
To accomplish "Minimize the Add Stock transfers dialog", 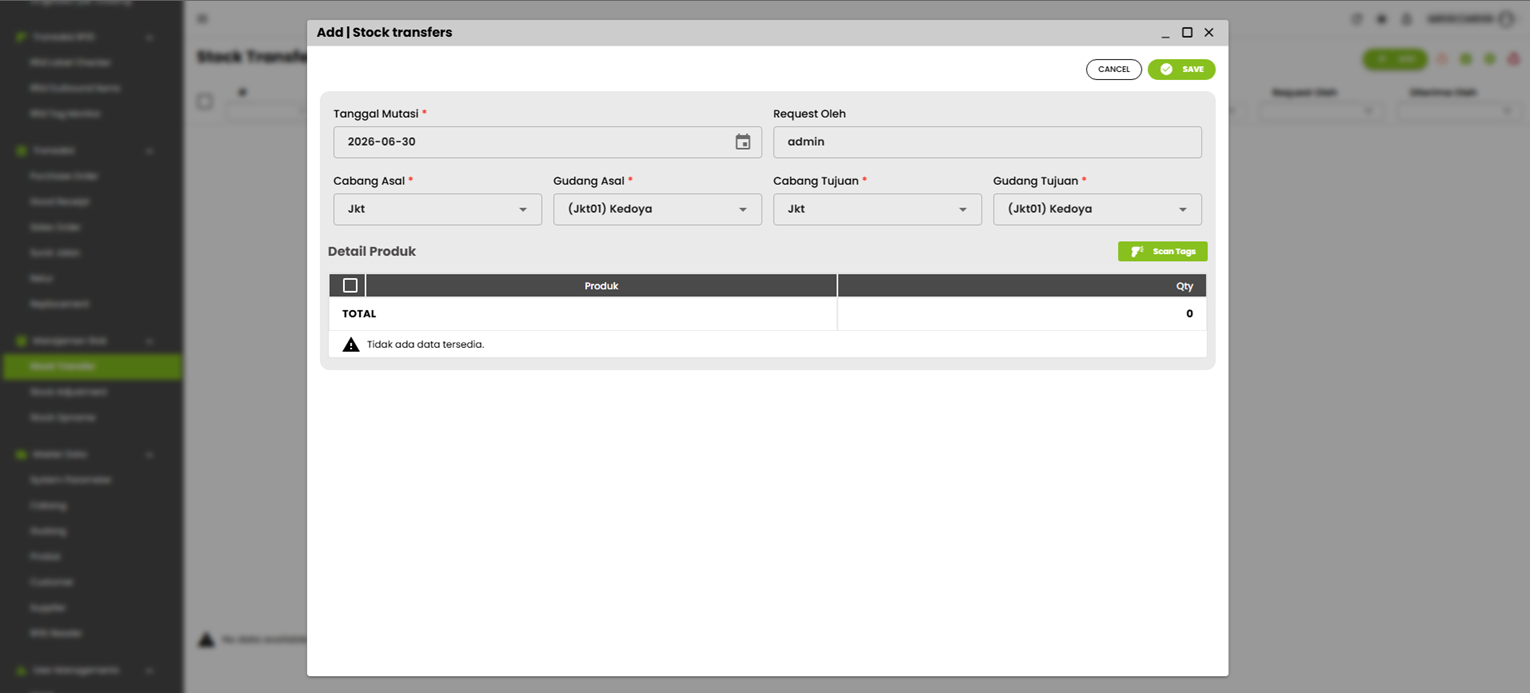I will (1166, 33).
